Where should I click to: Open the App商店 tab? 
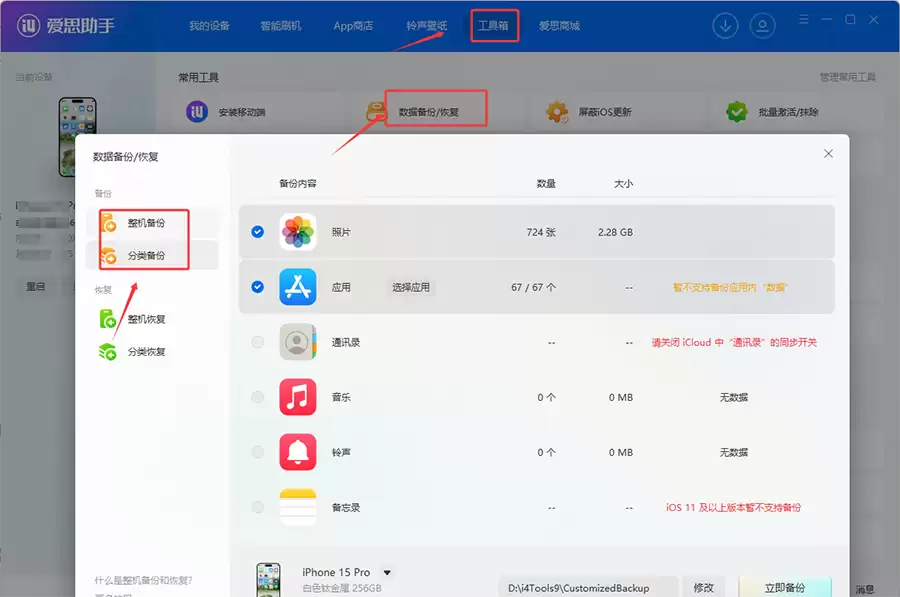(x=353, y=26)
